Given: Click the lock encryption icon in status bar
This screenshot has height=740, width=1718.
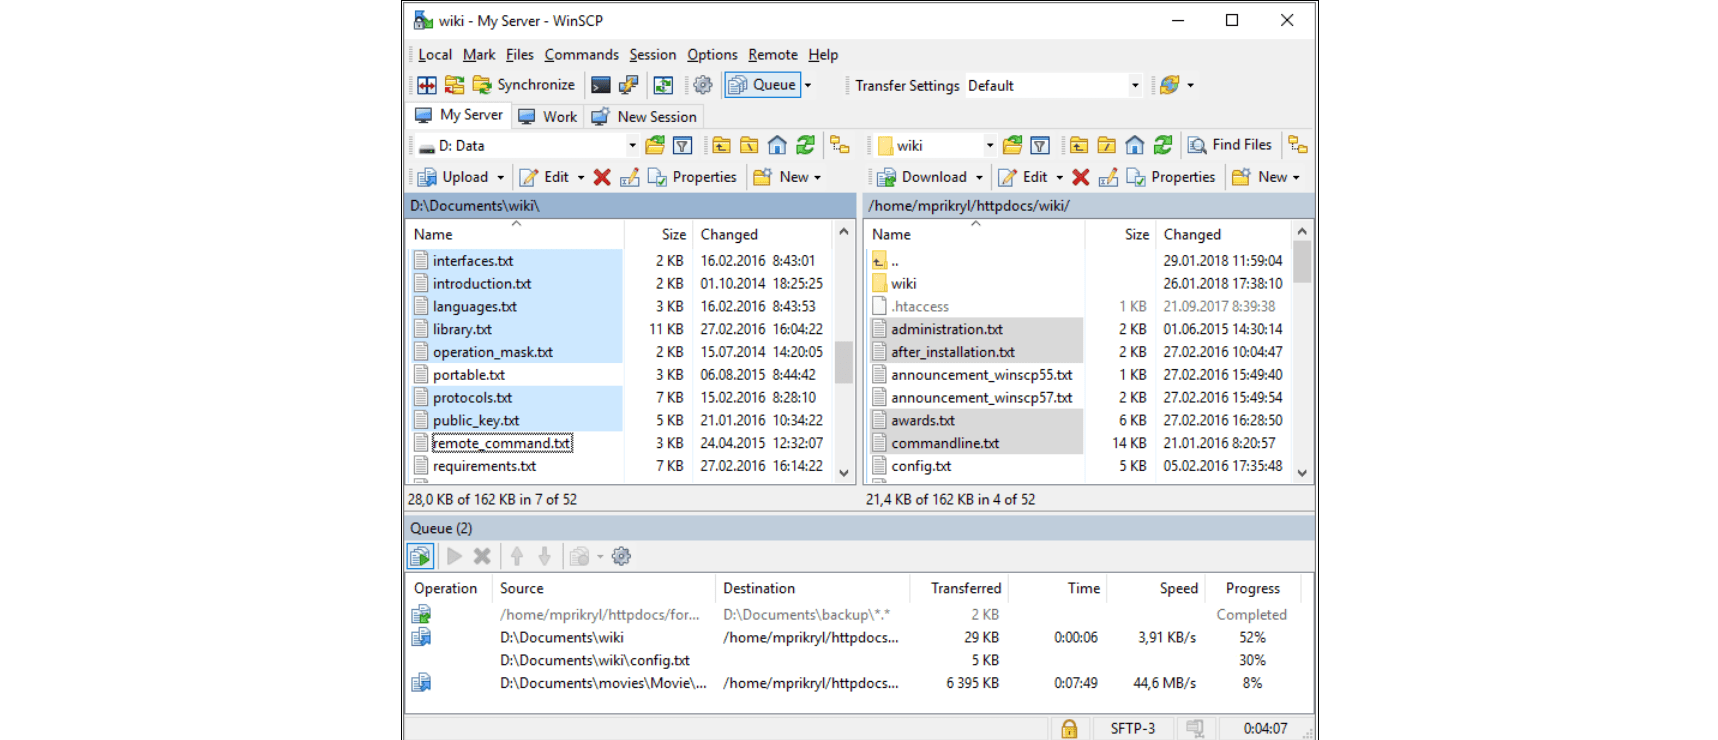Looking at the screenshot, I should coord(1069,728).
